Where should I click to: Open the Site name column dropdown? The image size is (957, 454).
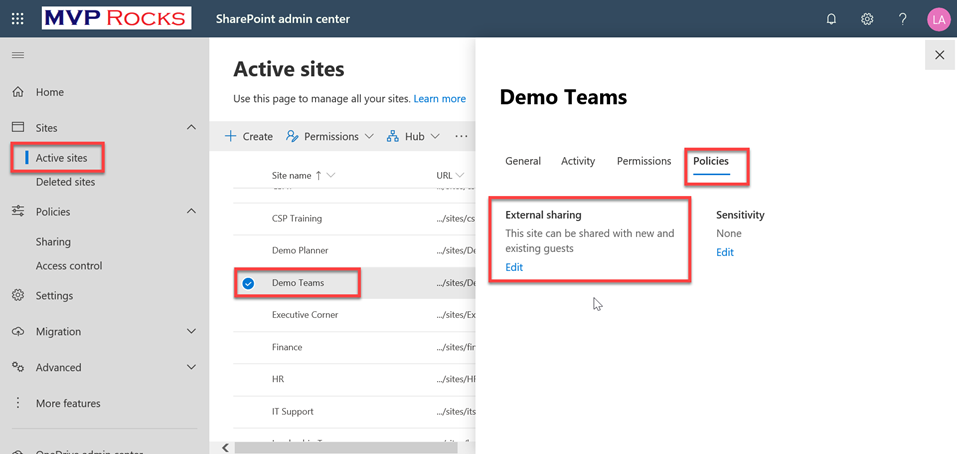coord(331,176)
